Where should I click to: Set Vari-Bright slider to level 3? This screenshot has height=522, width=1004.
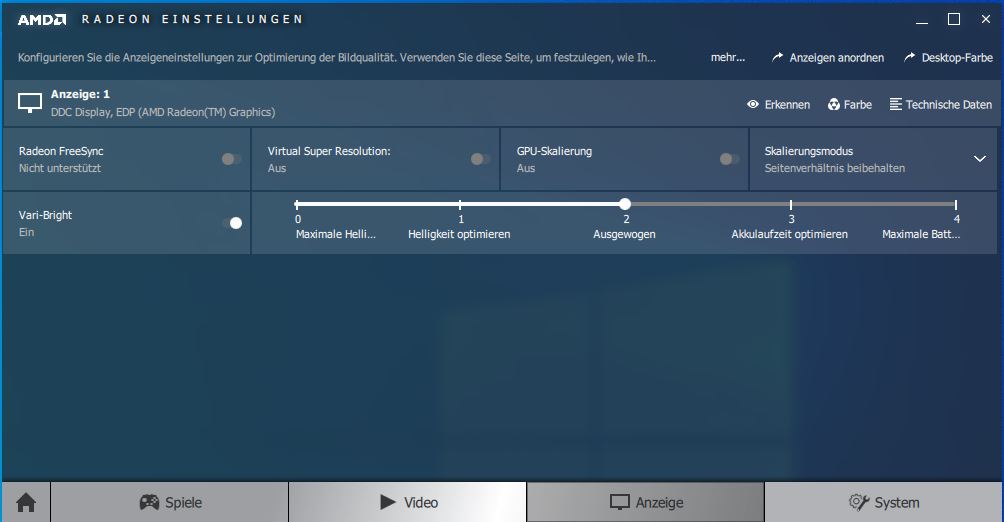[x=791, y=204]
